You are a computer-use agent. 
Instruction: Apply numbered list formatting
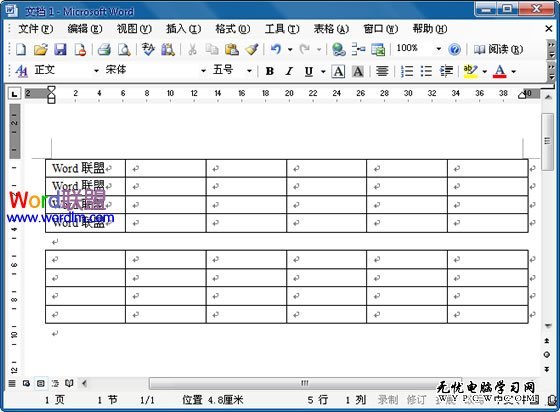click(407, 71)
